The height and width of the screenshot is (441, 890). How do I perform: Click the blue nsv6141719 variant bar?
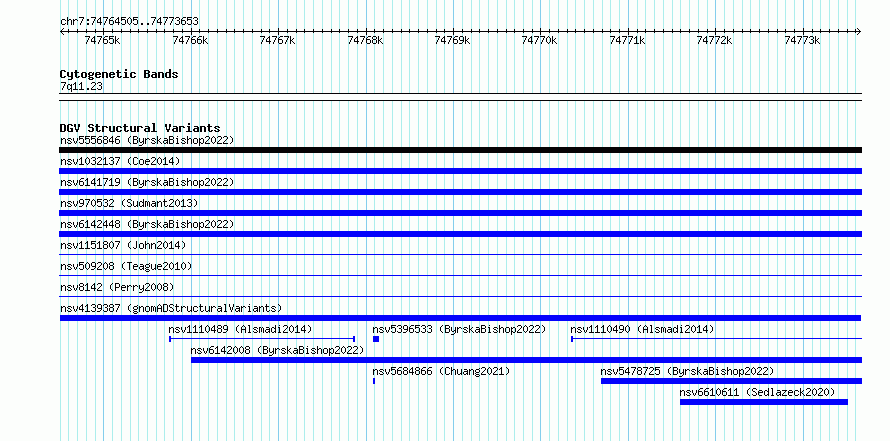point(460,192)
